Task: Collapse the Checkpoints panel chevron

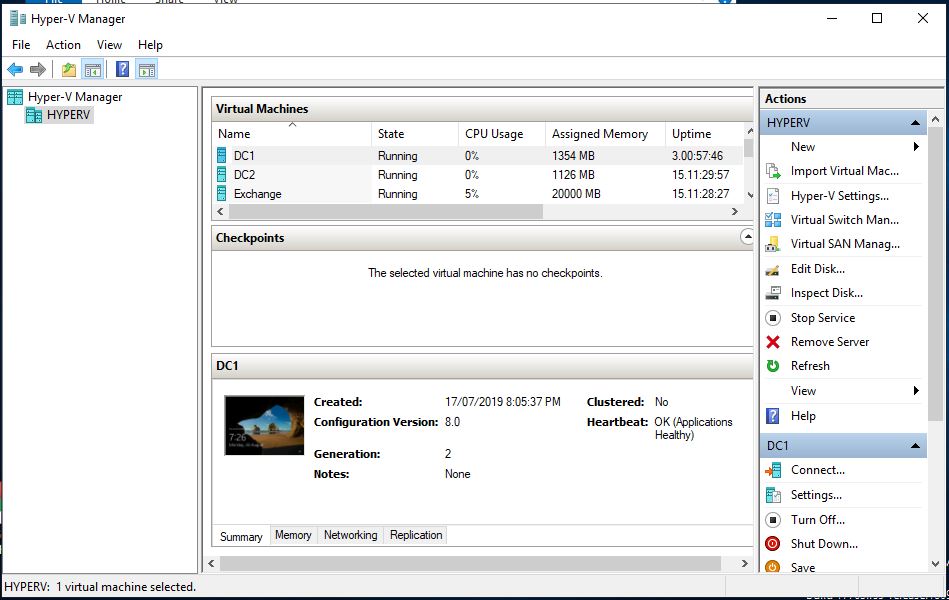Action: coord(747,236)
